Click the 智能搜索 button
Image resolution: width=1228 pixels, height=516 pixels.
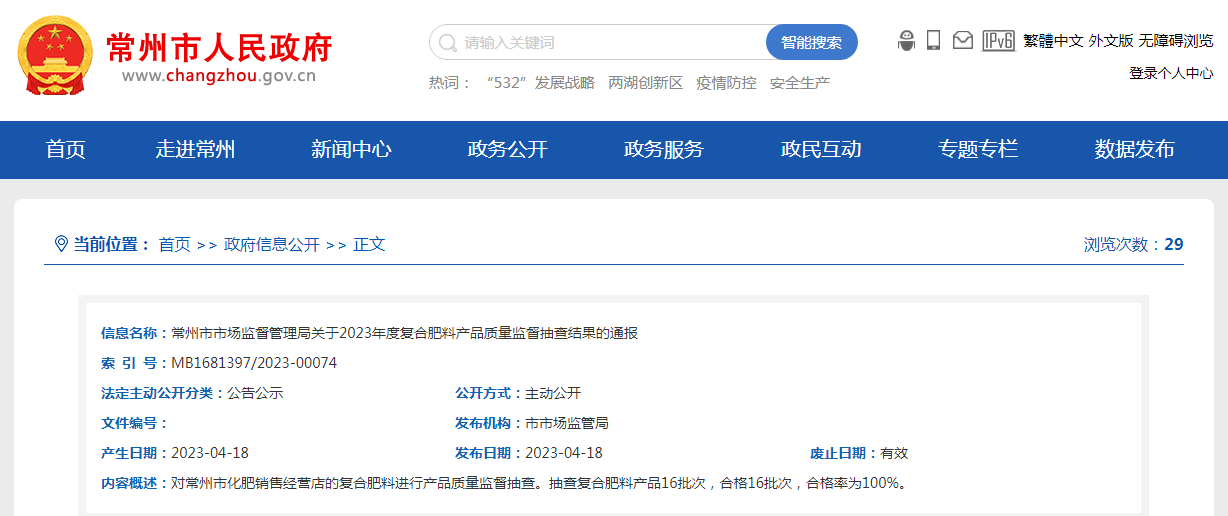coord(812,43)
